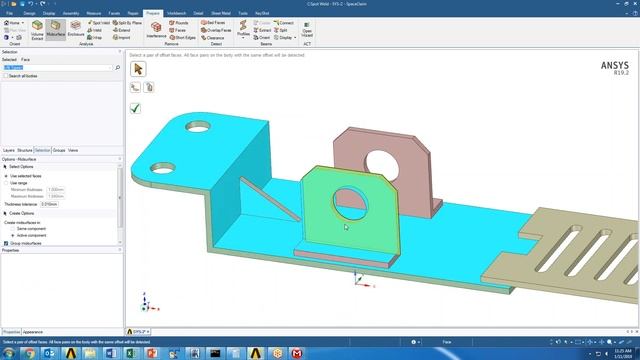This screenshot has width=640, height=360.
Task: Choose the Split beams tool
Action: (x=280, y=30)
